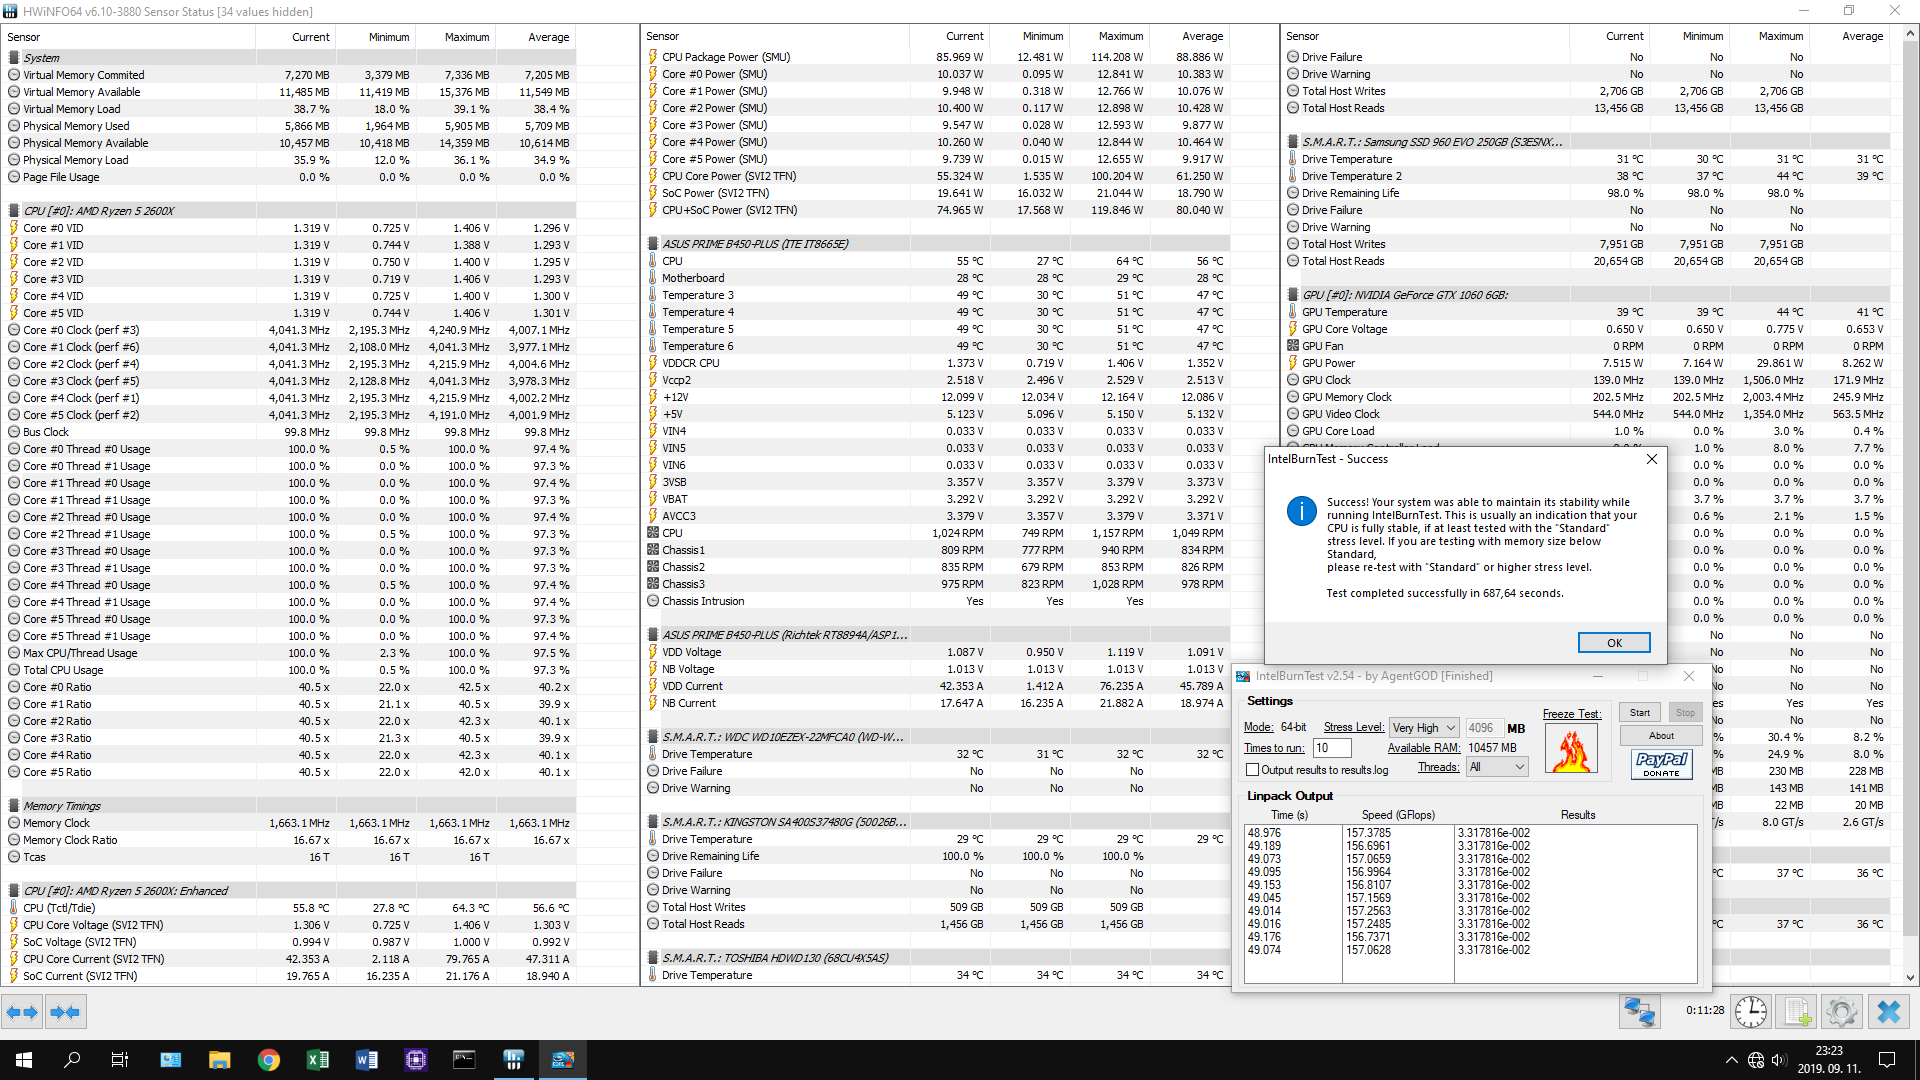Image resolution: width=1920 pixels, height=1080 pixels.
Task: Click the network globe icon in system tray
Action: pos(1755,1060)
